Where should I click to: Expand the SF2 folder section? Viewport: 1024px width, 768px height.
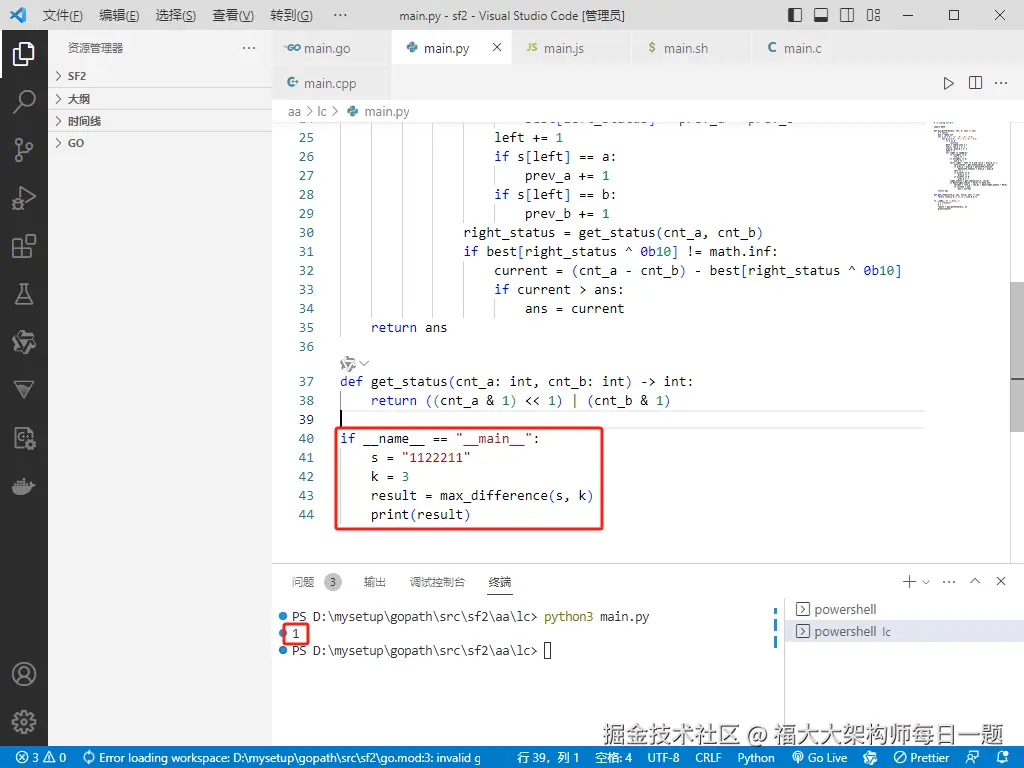tap(160, 76)
